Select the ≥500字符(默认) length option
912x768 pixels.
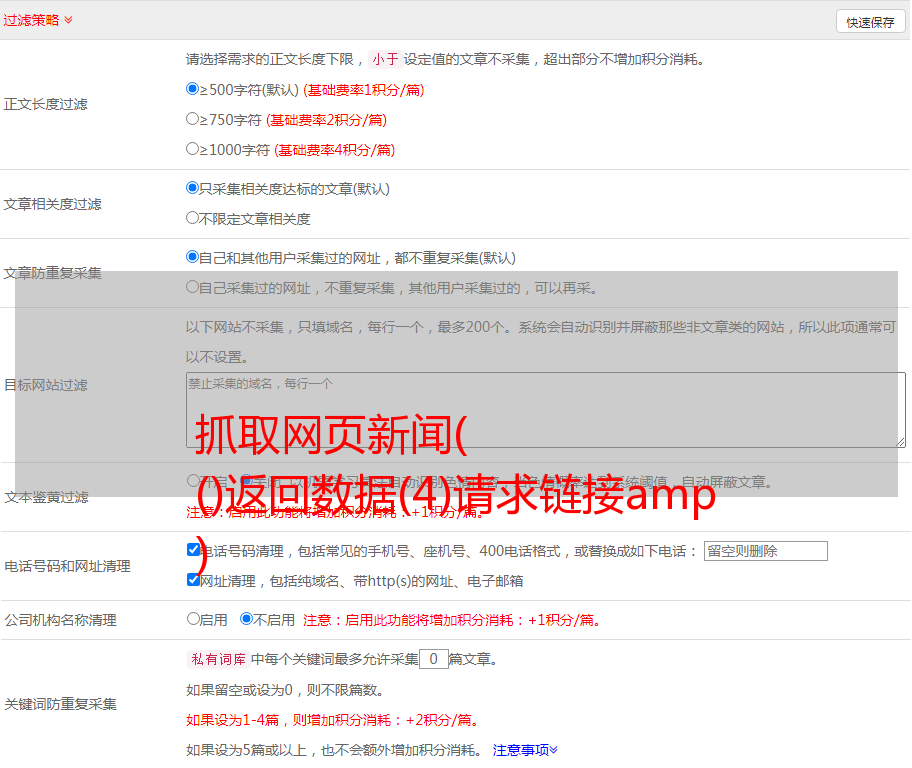[x=192, y=89]
